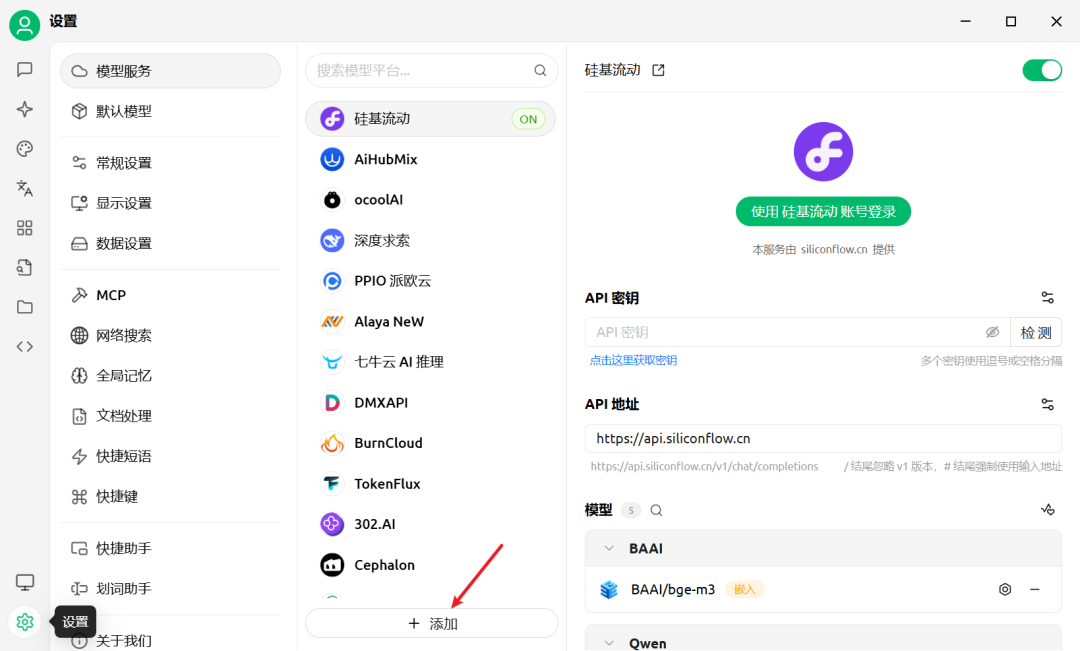Image resolution: width=1080 pixels, height=651 pixels.
Task: Select Alaya NeW provider
Action: 430,322
